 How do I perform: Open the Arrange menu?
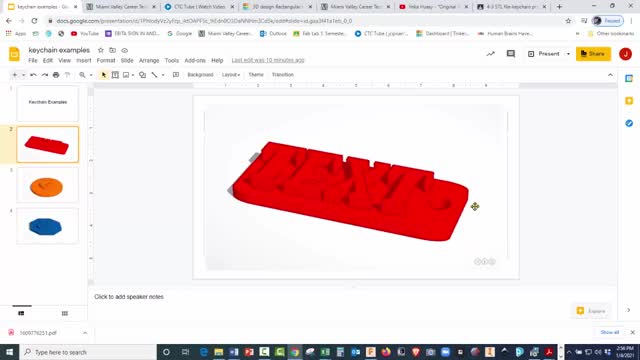pos(149,60)
